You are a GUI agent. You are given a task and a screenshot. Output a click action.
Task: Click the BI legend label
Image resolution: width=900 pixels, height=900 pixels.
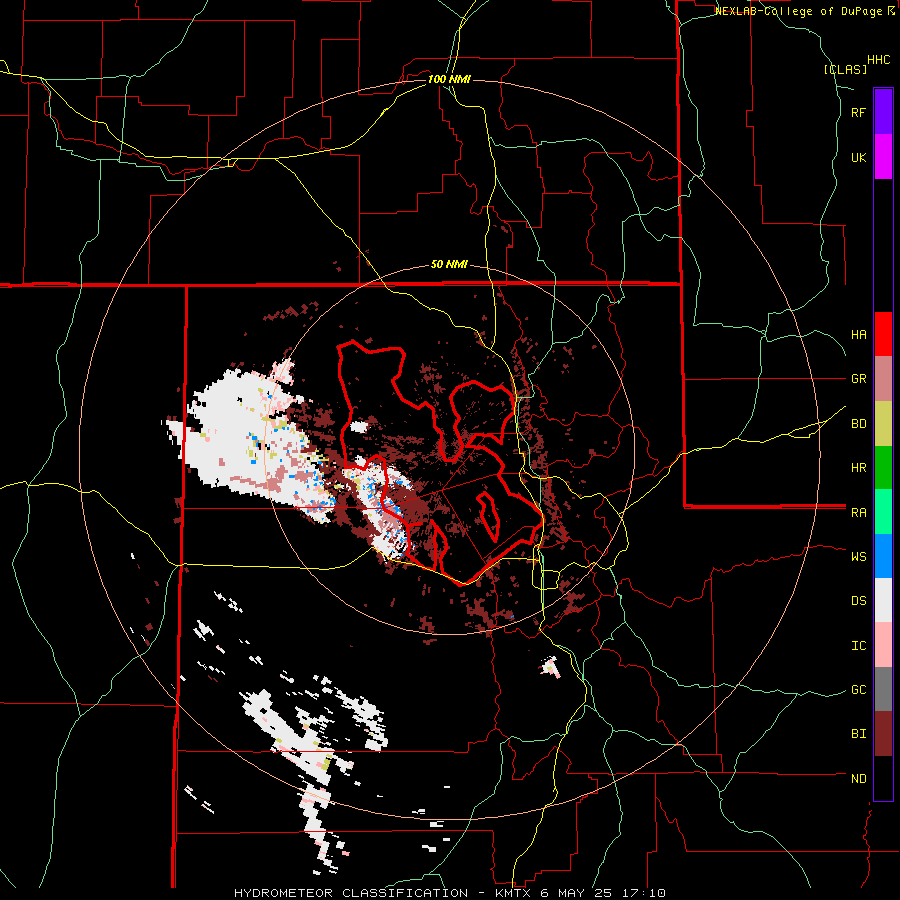[x=858, y=734]
